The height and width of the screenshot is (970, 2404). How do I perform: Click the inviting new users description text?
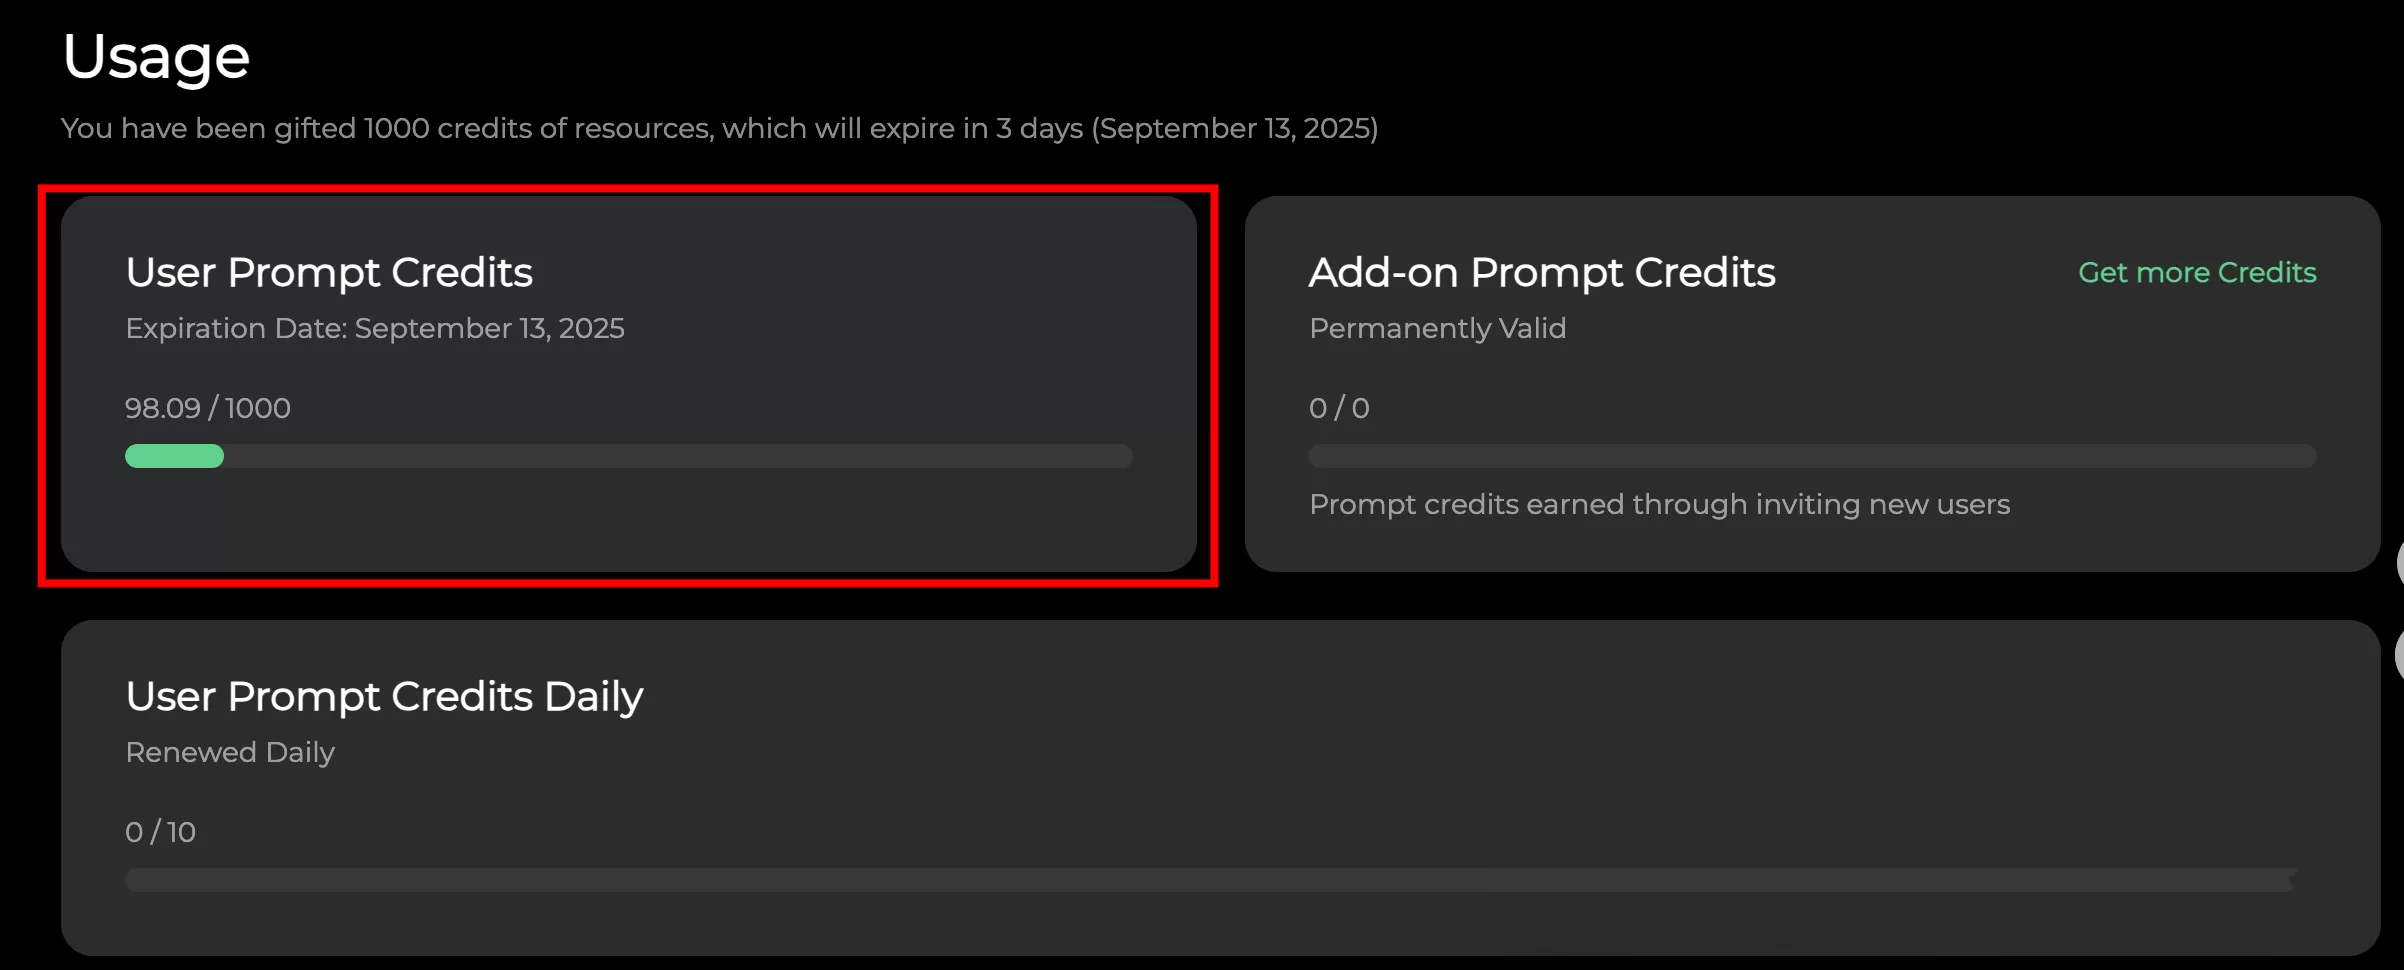point(1659,504)
